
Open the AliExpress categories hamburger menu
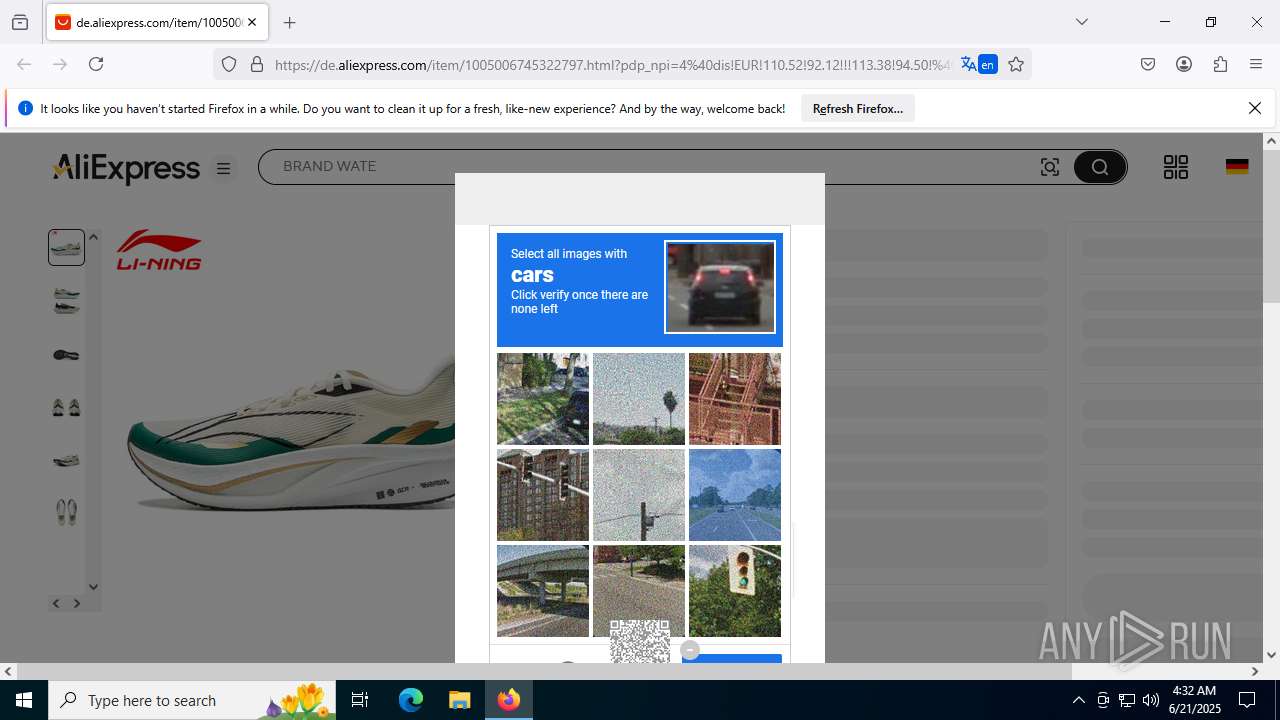224,169
